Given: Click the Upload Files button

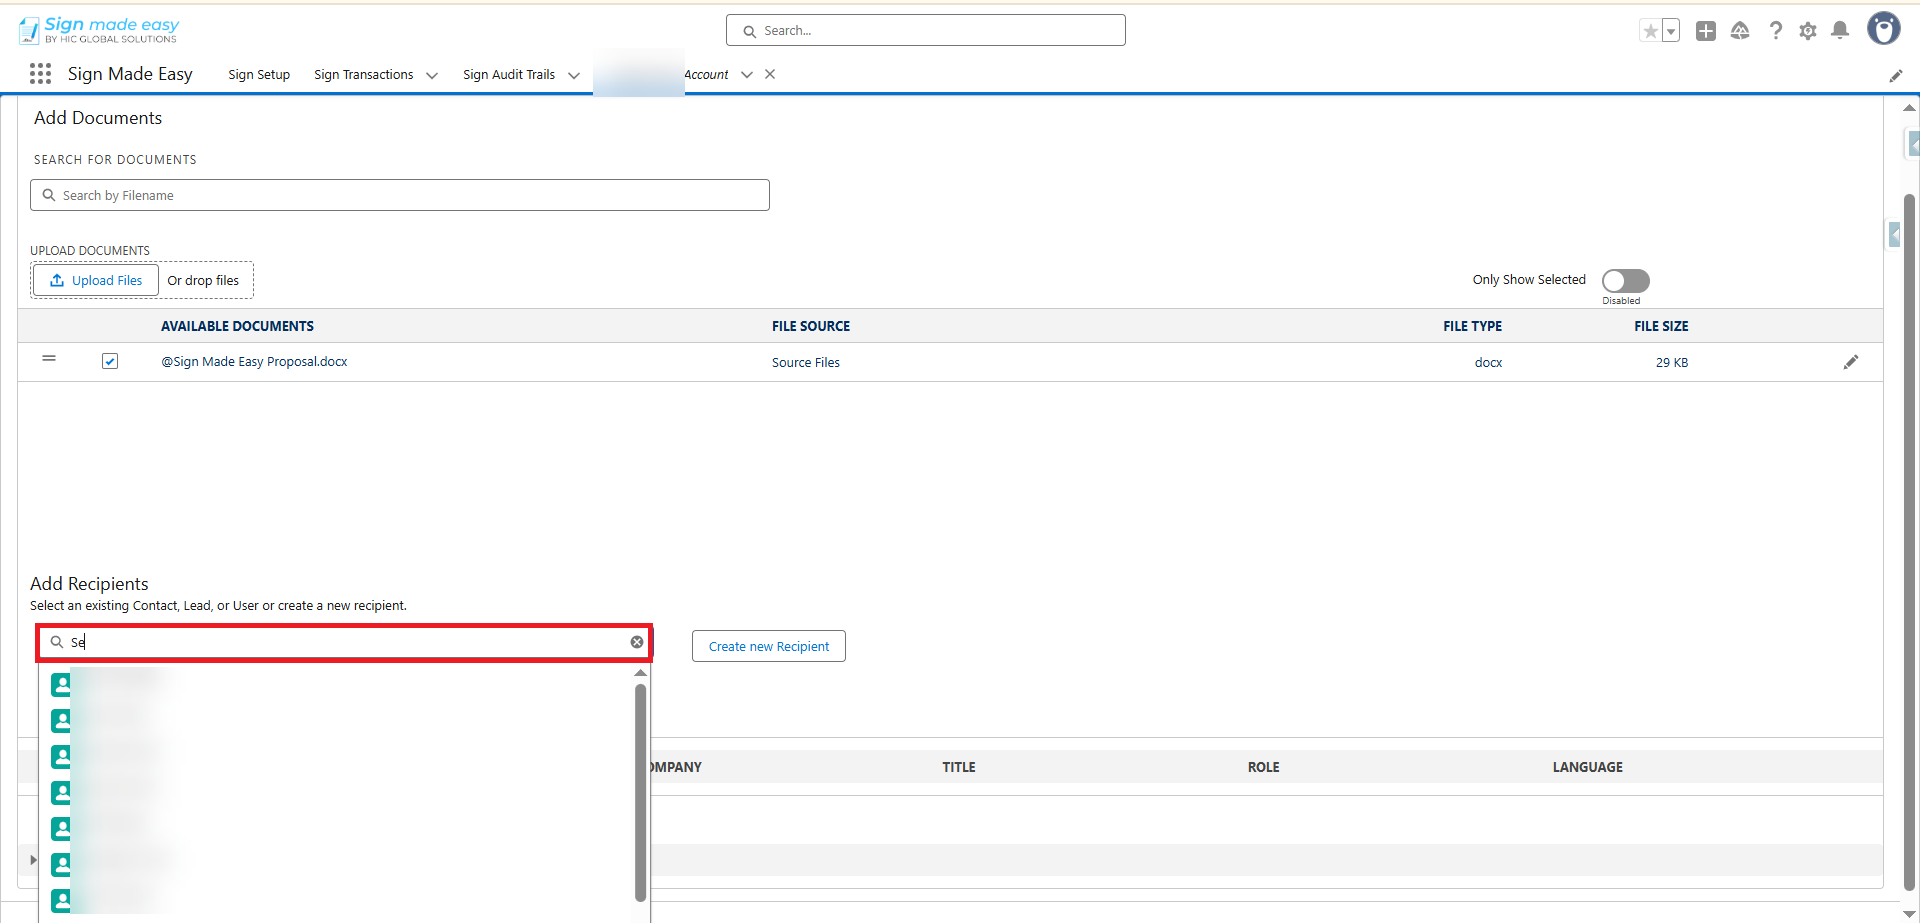Looking at the screenshot, I should point(96,280).
